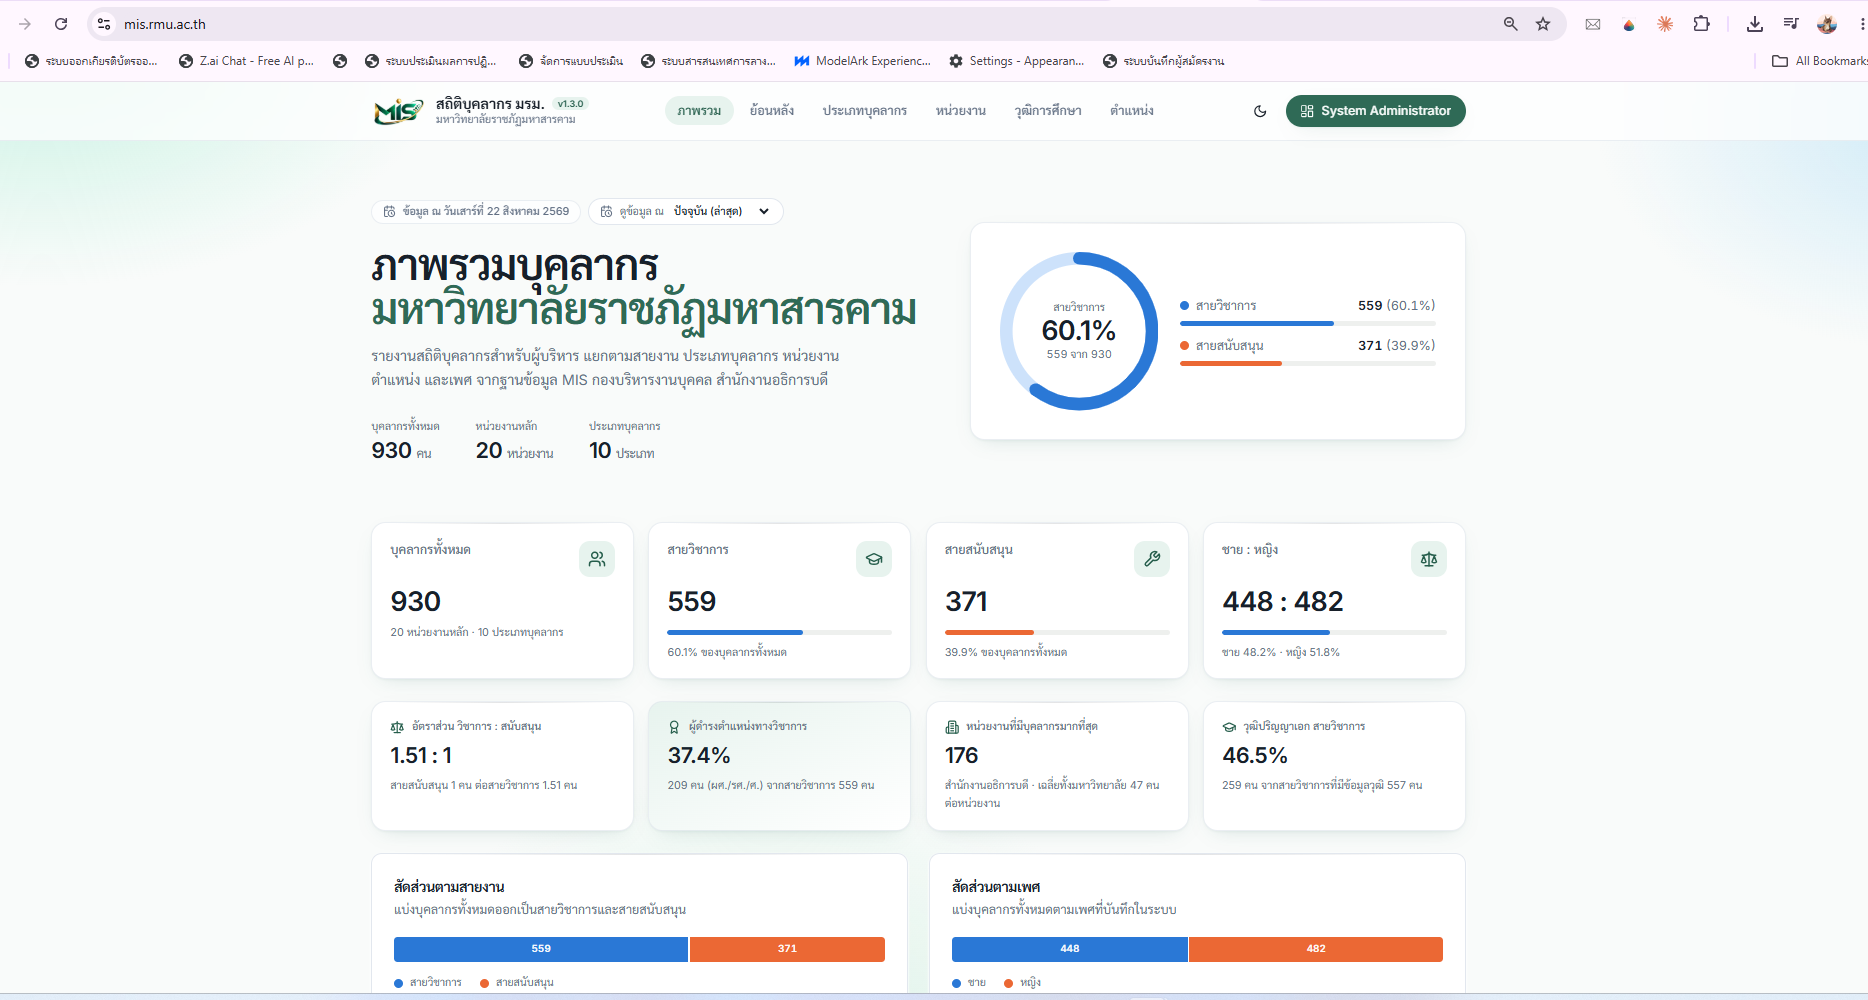Click the dropdown chevron next to ปัจจุบัน
This screenshot has width=1868, height=1000.
pos(764,211)
